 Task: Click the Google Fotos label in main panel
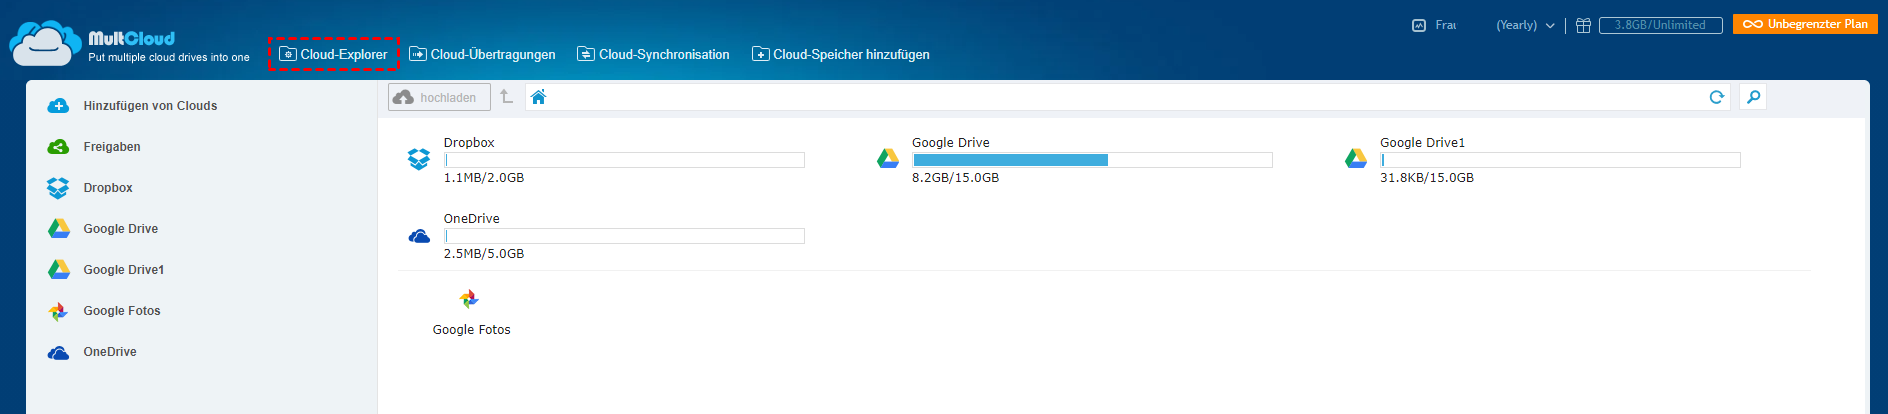[472, 330]
